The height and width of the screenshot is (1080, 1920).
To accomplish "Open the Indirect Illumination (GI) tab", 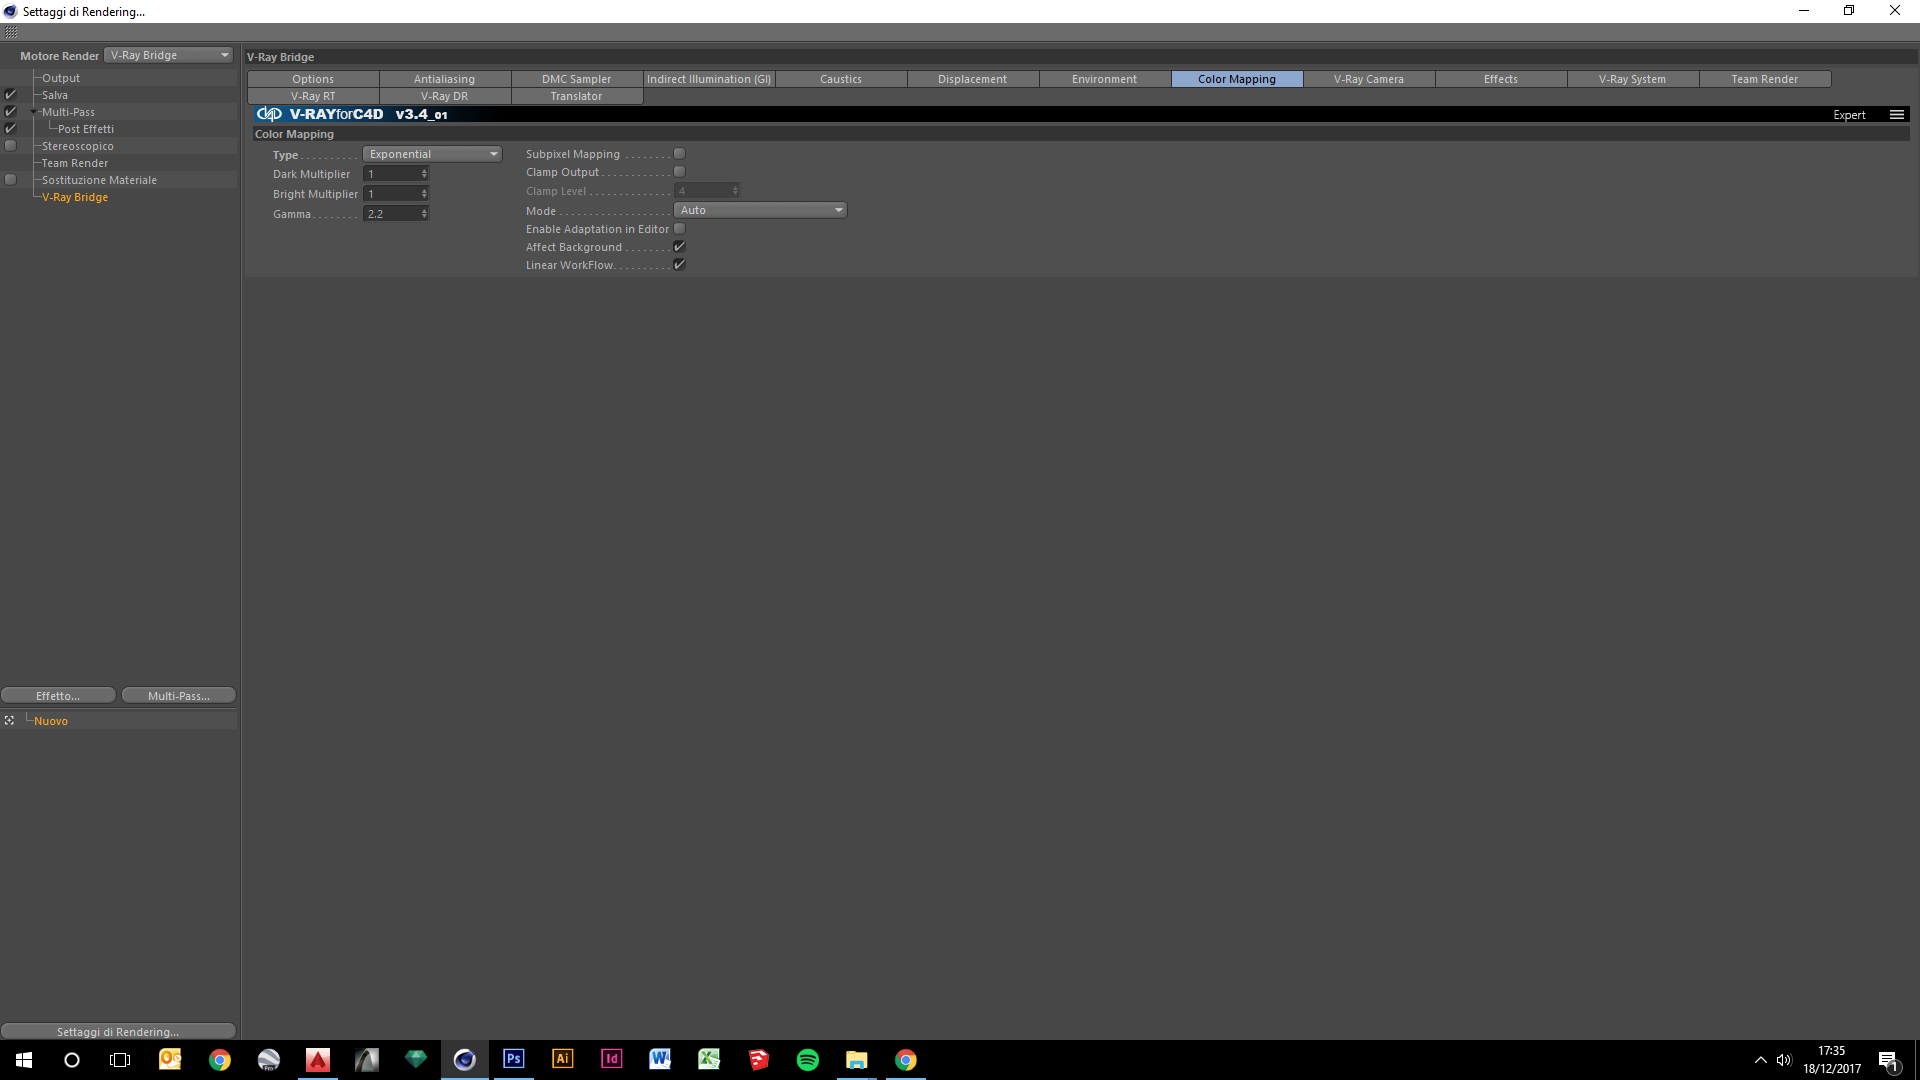I will point(708,79).
